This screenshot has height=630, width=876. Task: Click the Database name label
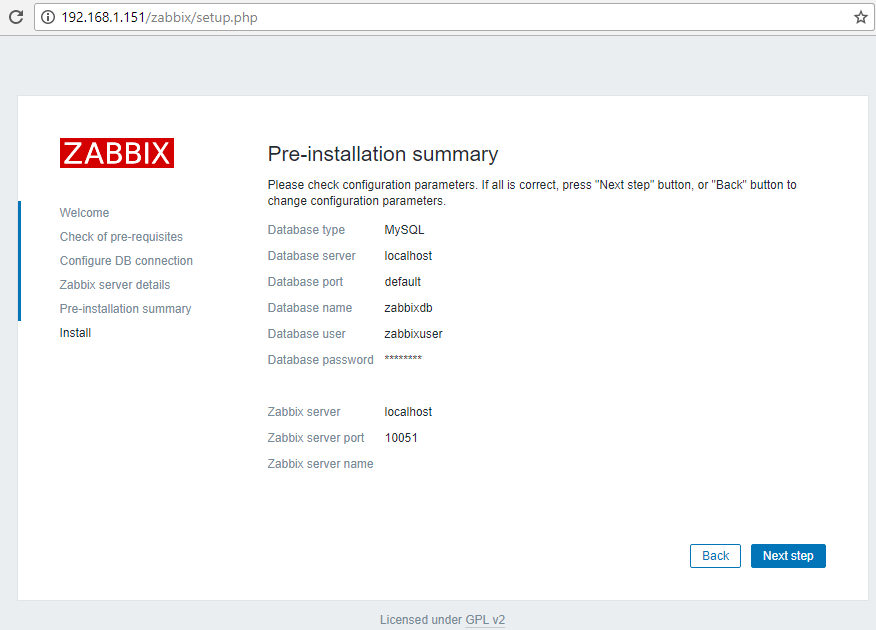[310, 308]
